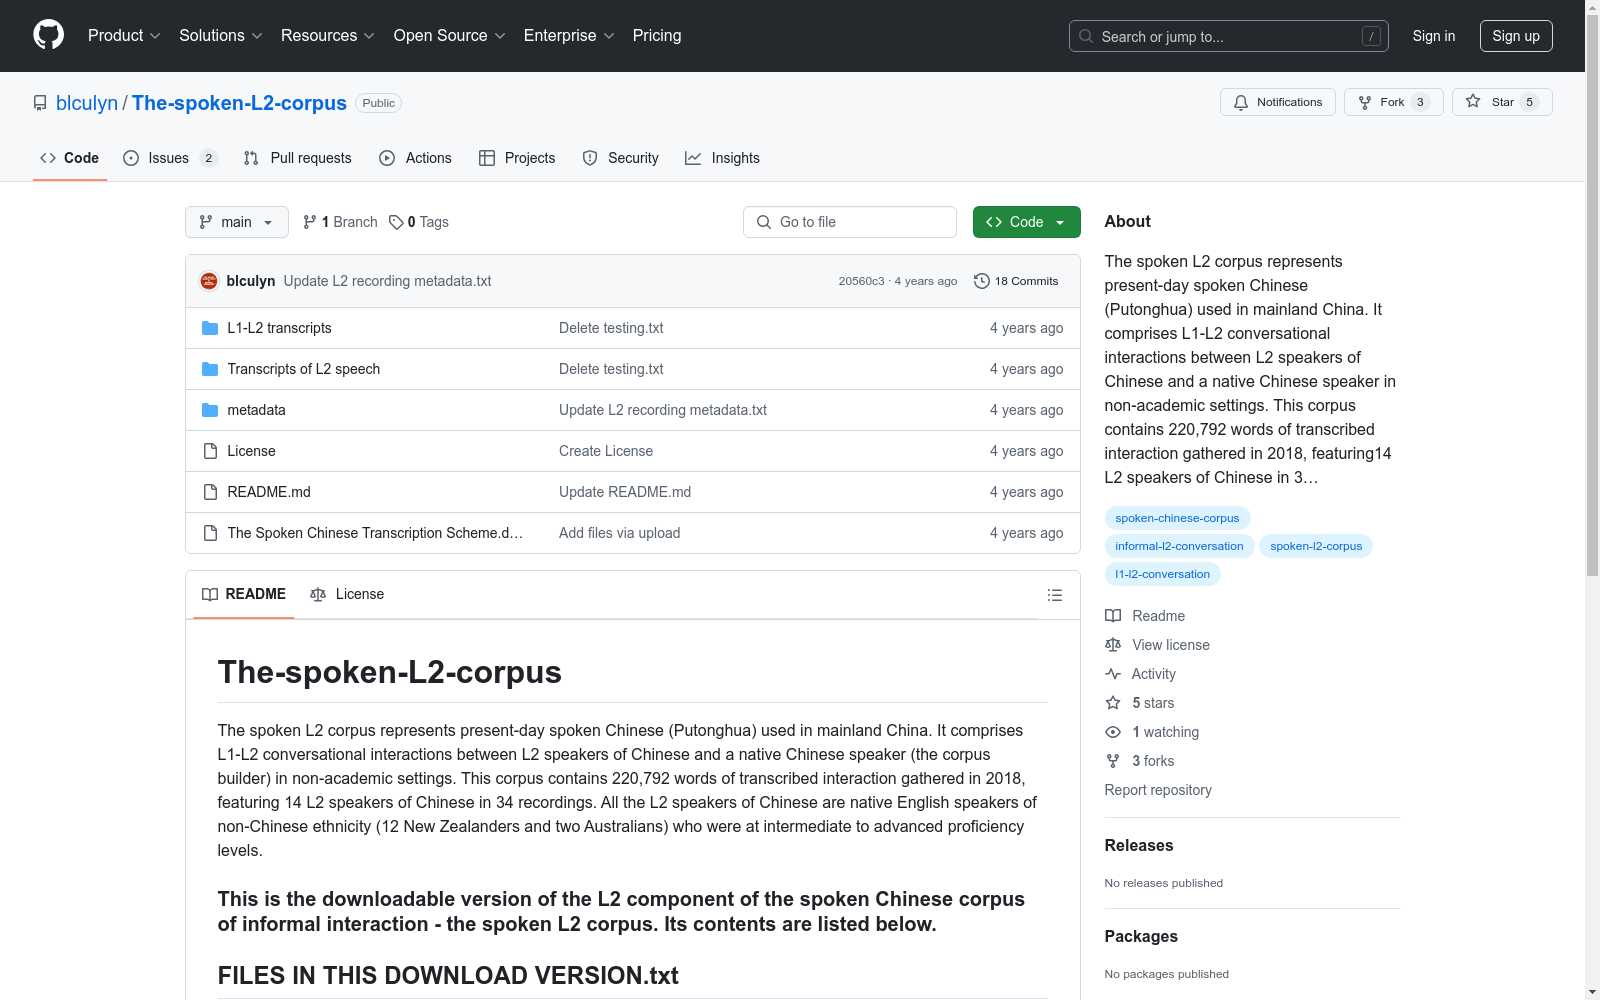The image size is (1600, 1000).
Task: Open the L1-L2 transcripts folder icon
Action: click(210, 328)
